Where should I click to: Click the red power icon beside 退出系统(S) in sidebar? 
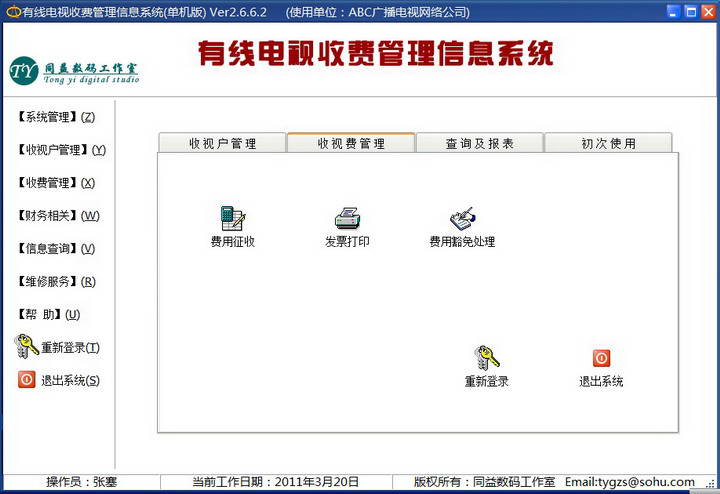click(27, 379)
